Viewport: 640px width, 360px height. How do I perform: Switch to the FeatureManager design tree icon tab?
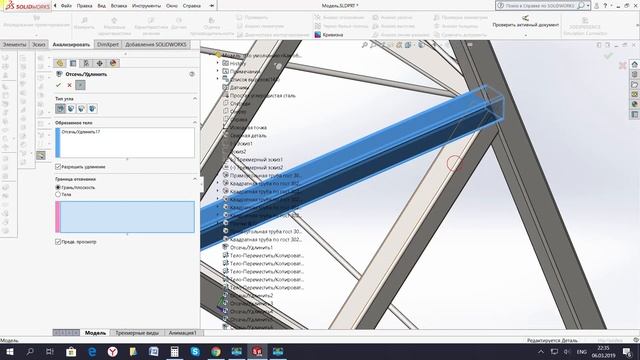pyautogui.click(x=60, y=63)
